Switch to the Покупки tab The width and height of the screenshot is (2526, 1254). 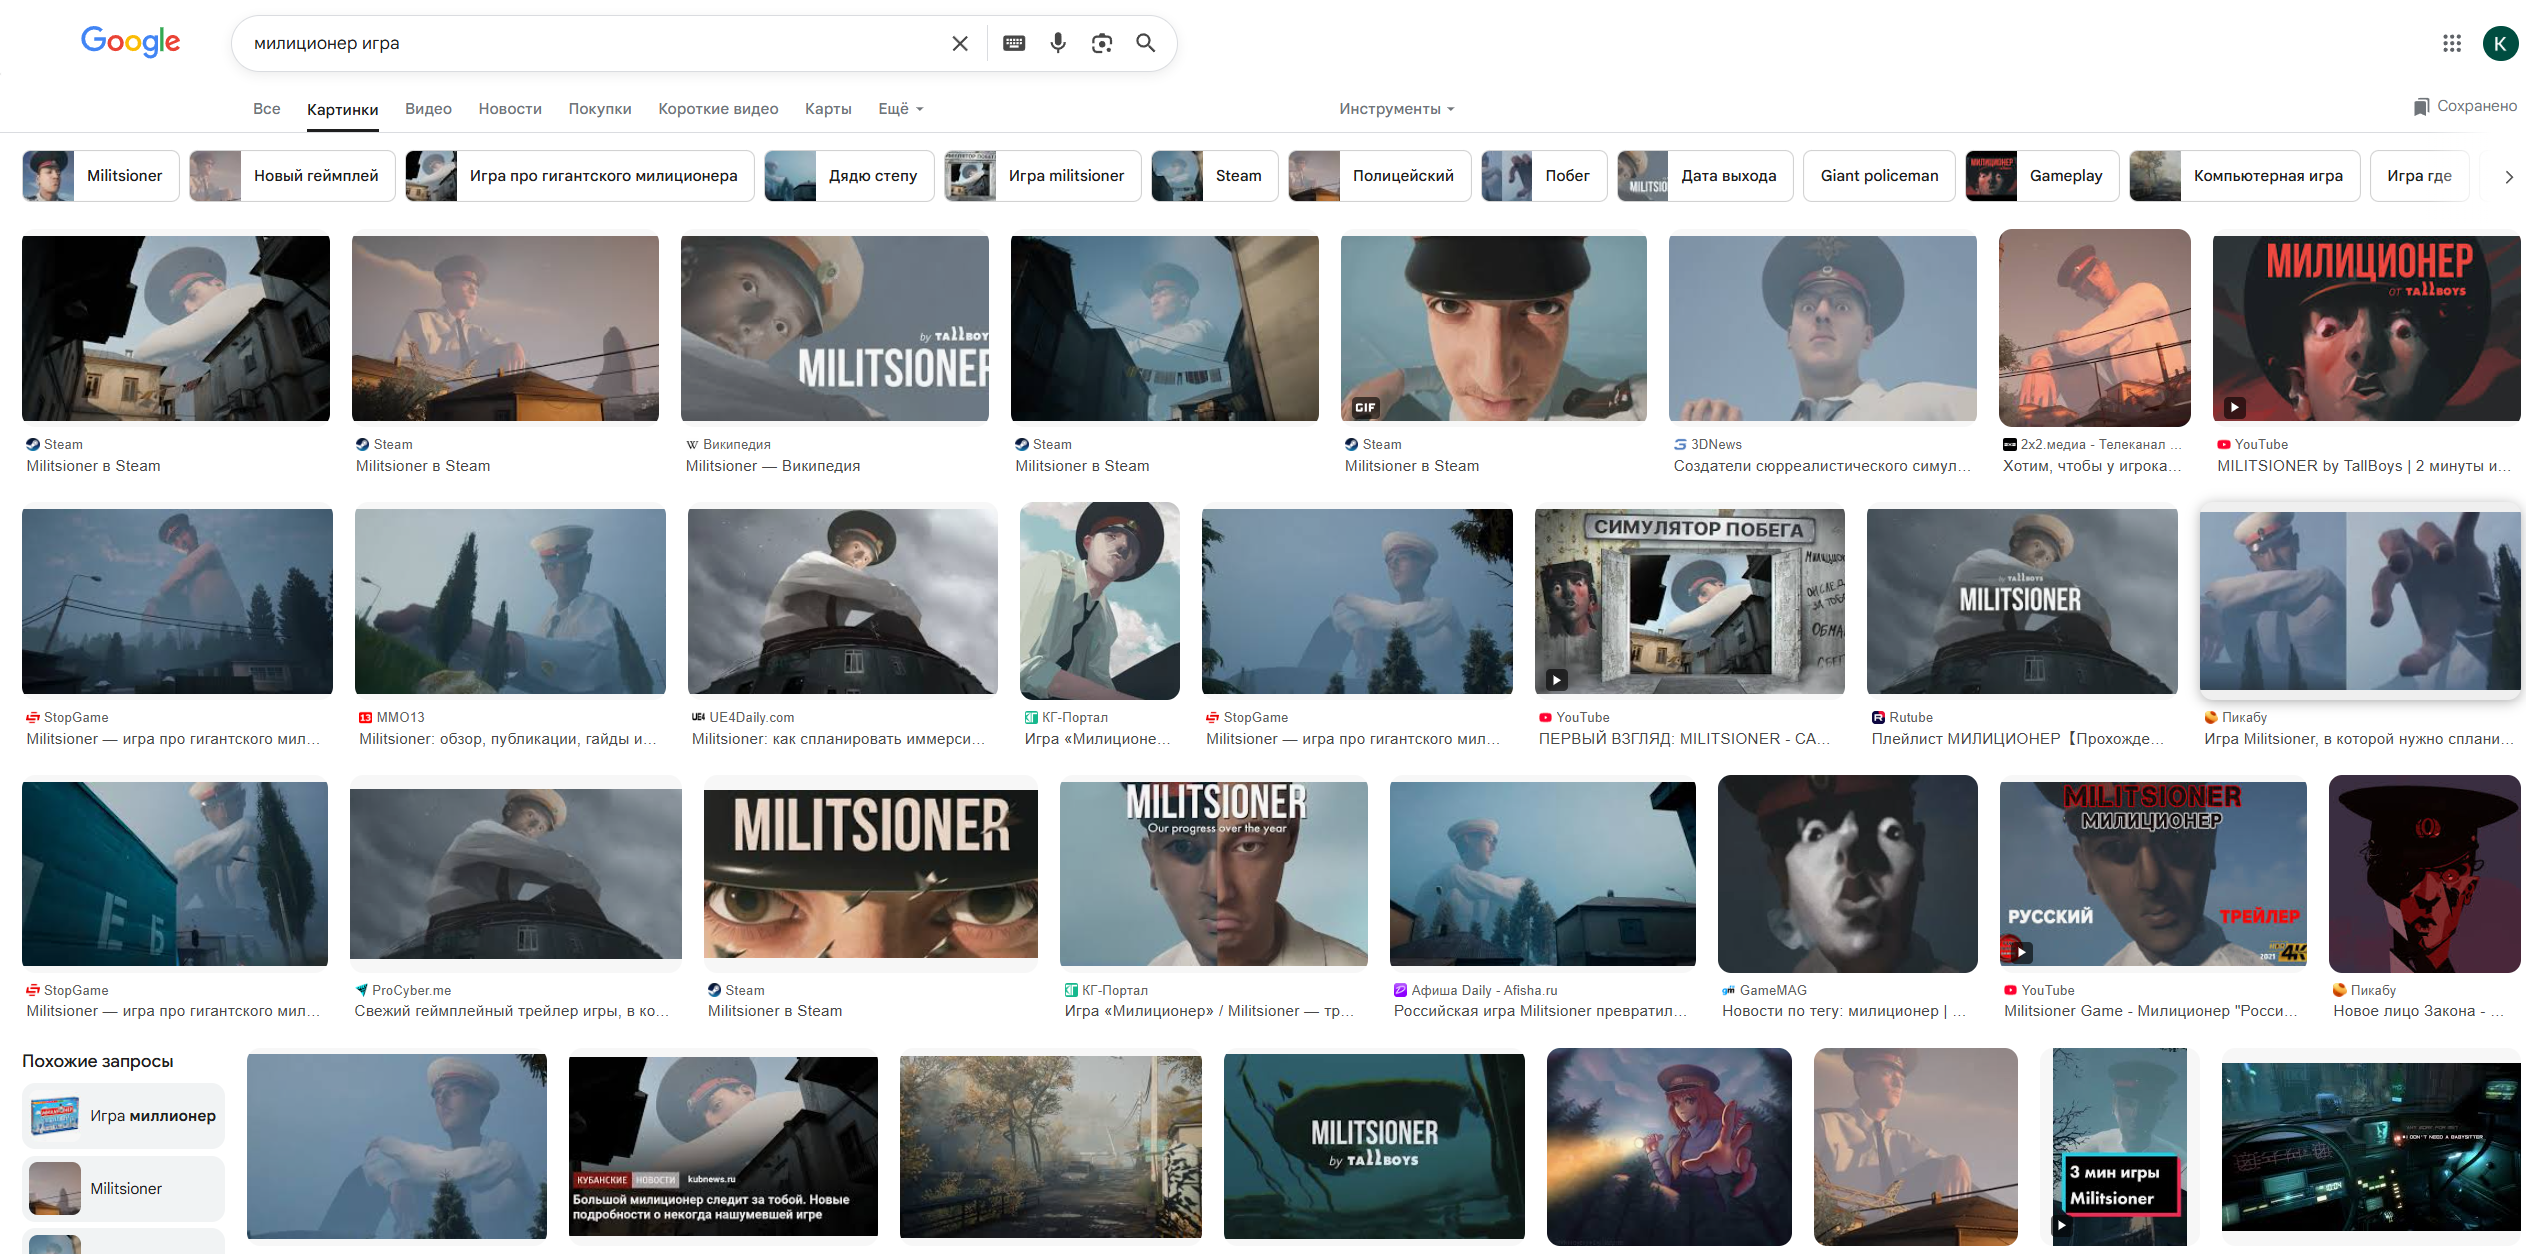(x=600, y=108)
